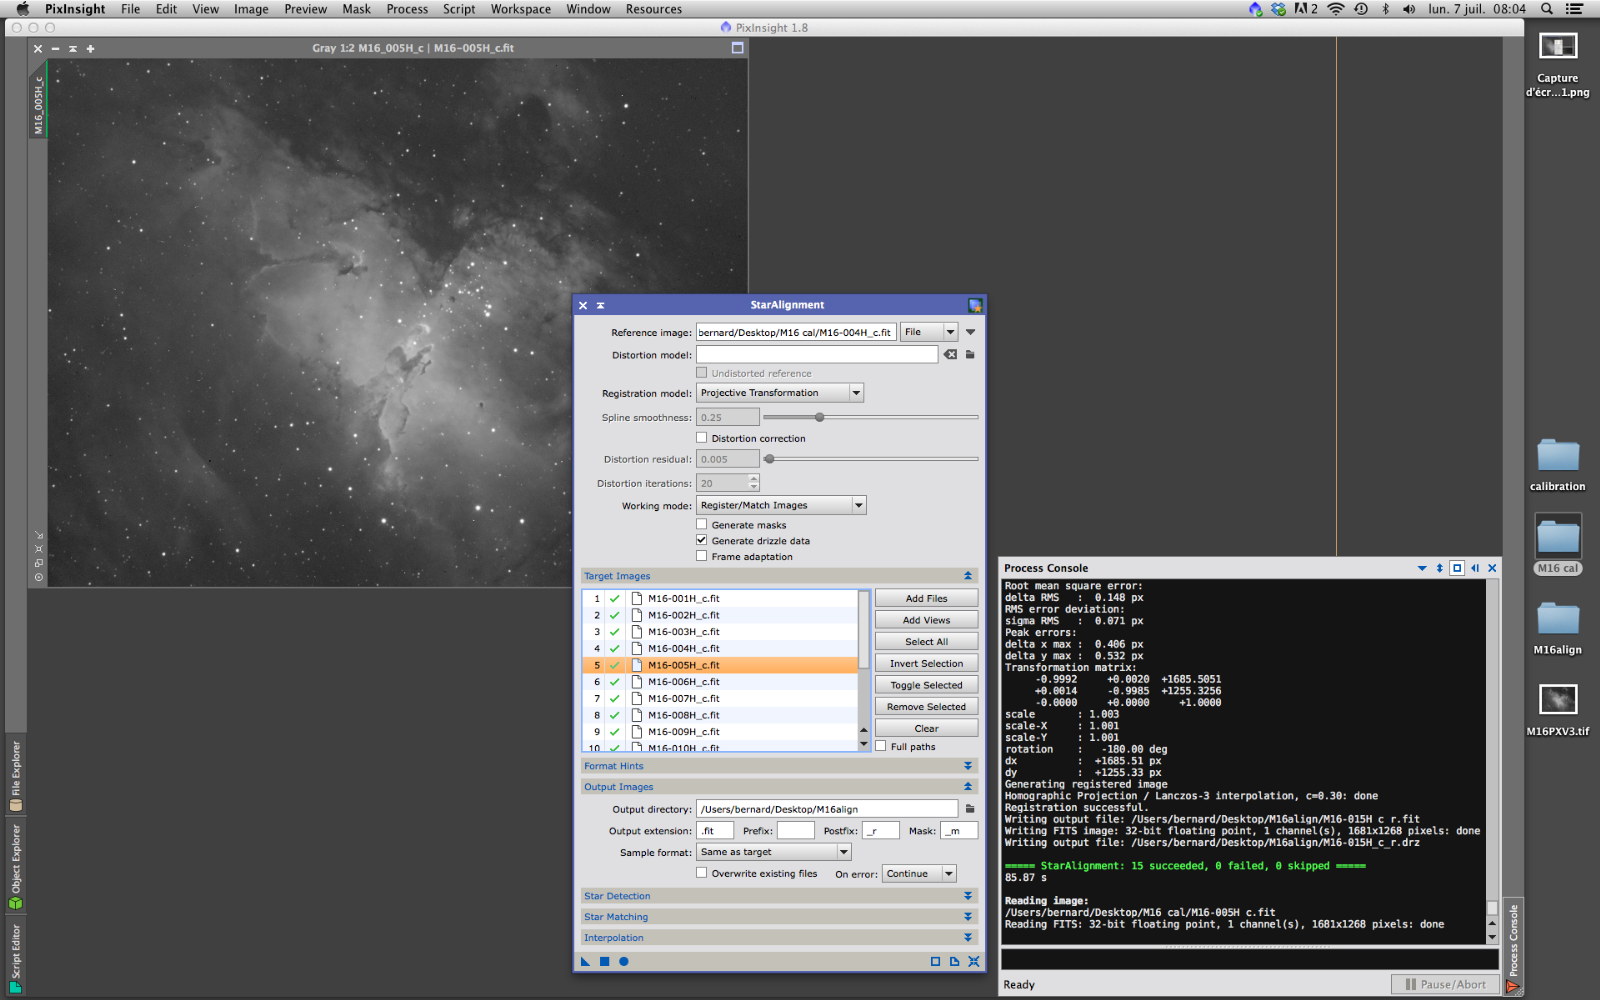Click the Spline smoothness slider handle
Viewport: 1600px width, 1000px height.
click(x=819, y=418)
